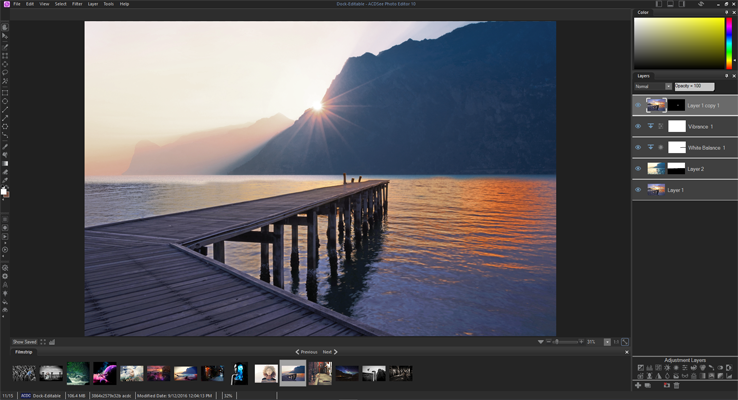Select the Line drawing tool
Viewport: 738px width, 400px height.
5,110
